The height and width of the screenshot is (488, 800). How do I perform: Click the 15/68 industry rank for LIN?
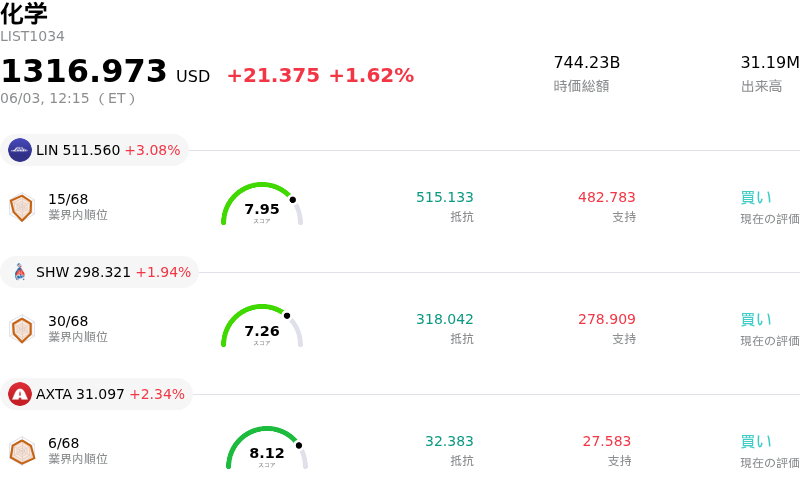tap(68, 199)
